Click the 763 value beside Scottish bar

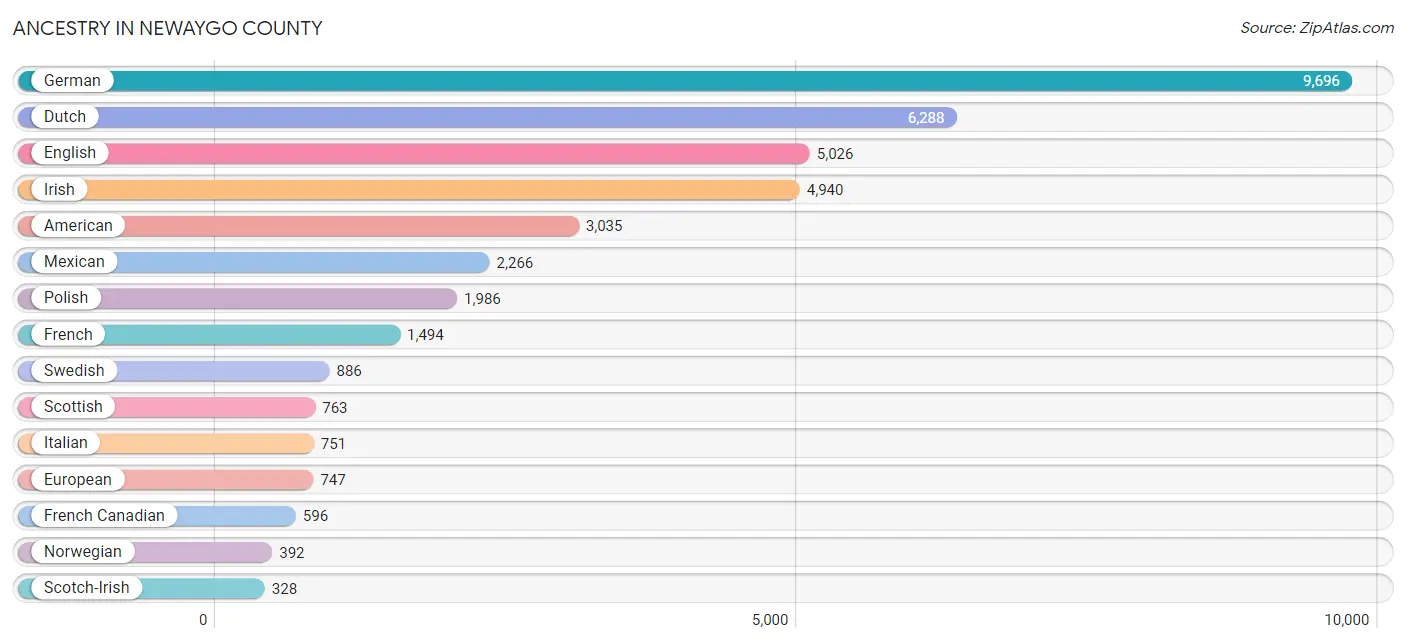(335, 407)
